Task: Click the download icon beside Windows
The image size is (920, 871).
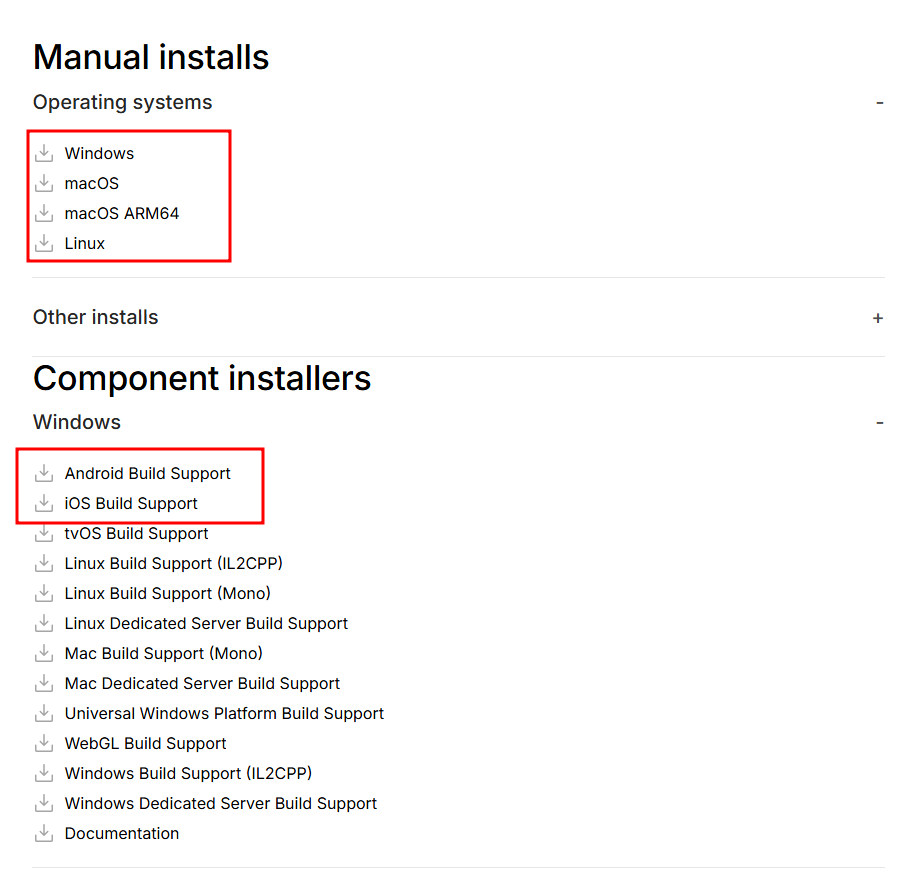Action: (x=44, y=153)
